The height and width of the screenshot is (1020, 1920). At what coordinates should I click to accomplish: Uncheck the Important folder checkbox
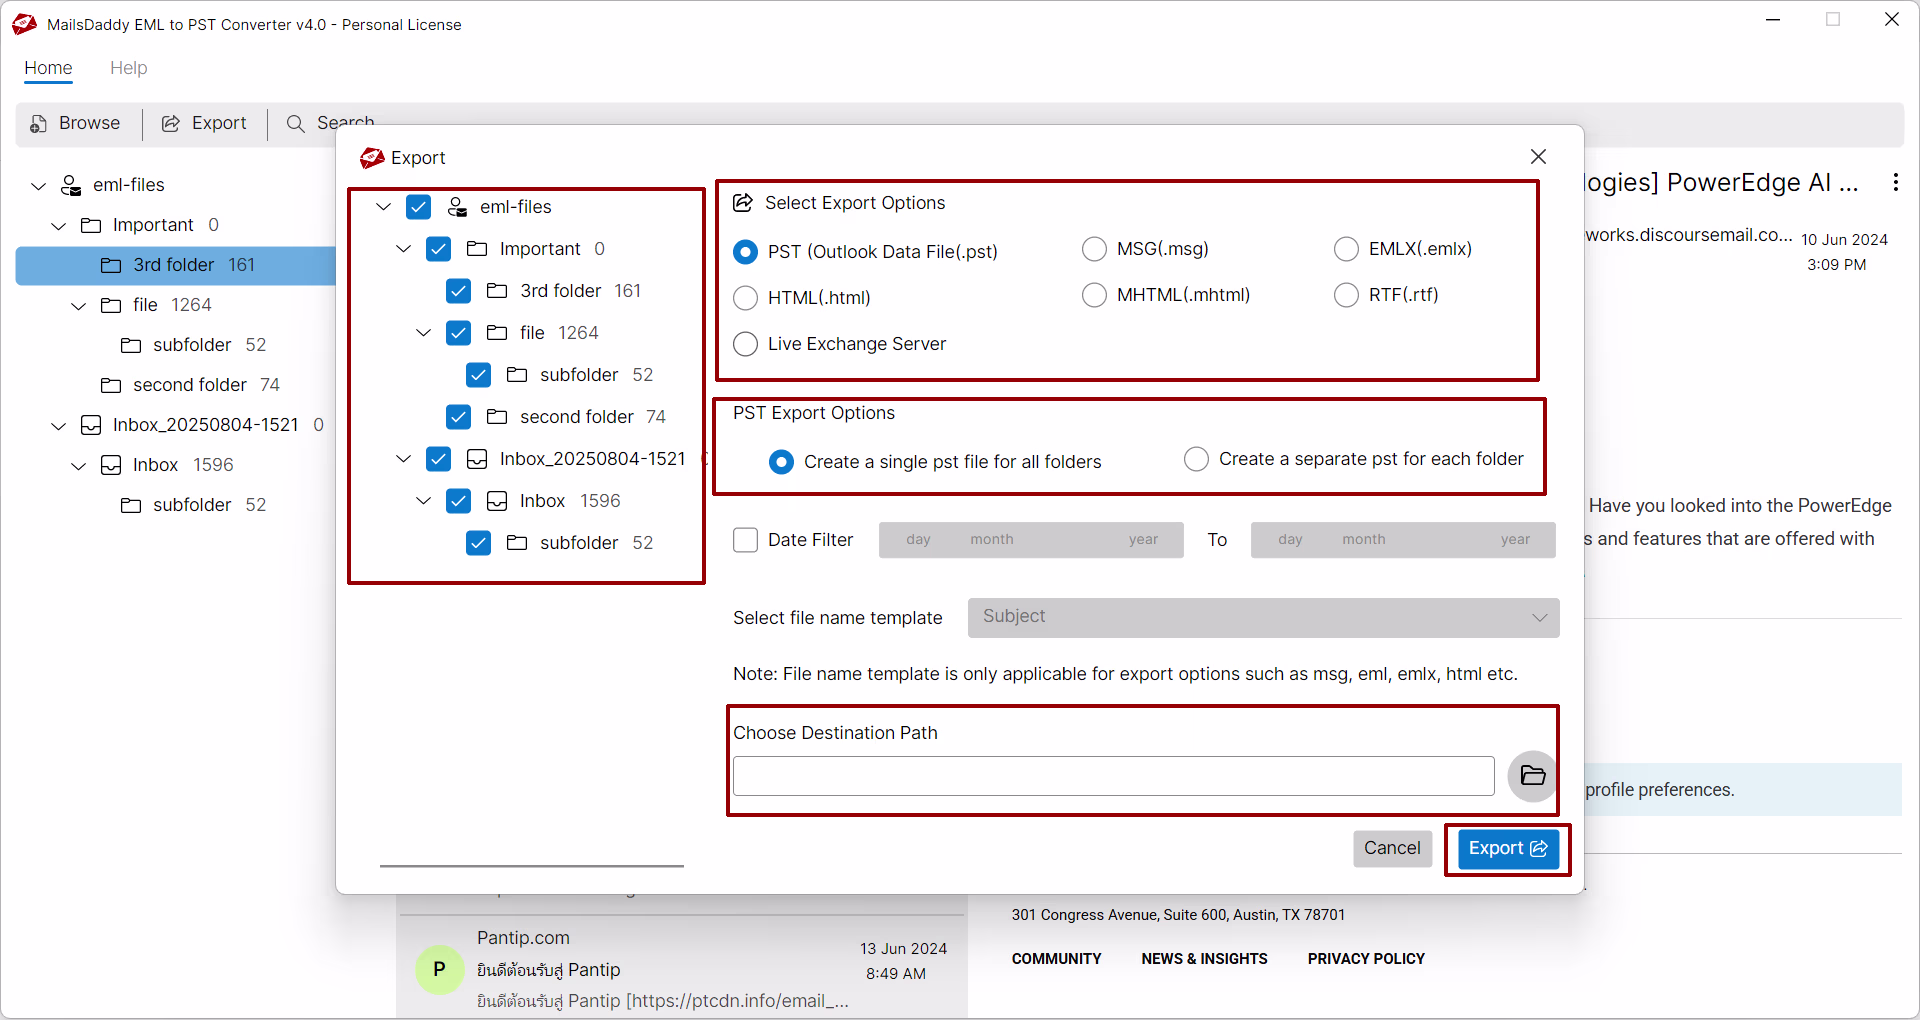point(438,249)
